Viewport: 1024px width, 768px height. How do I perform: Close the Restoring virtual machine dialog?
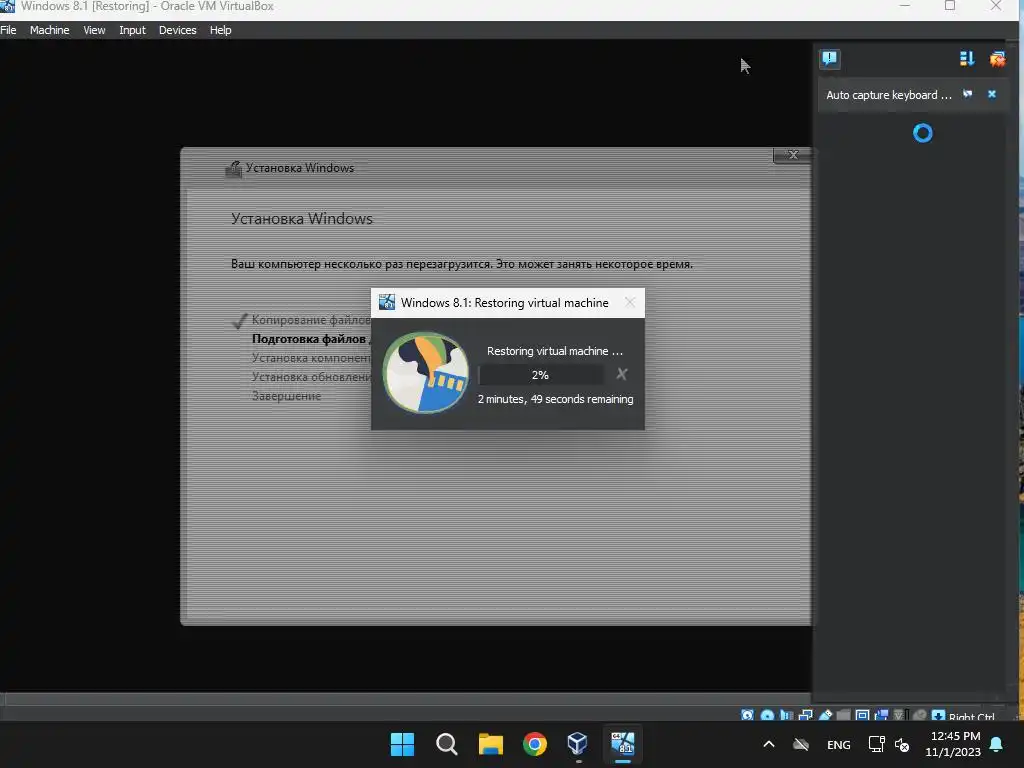pyautogui.click(x=630, y=302)
